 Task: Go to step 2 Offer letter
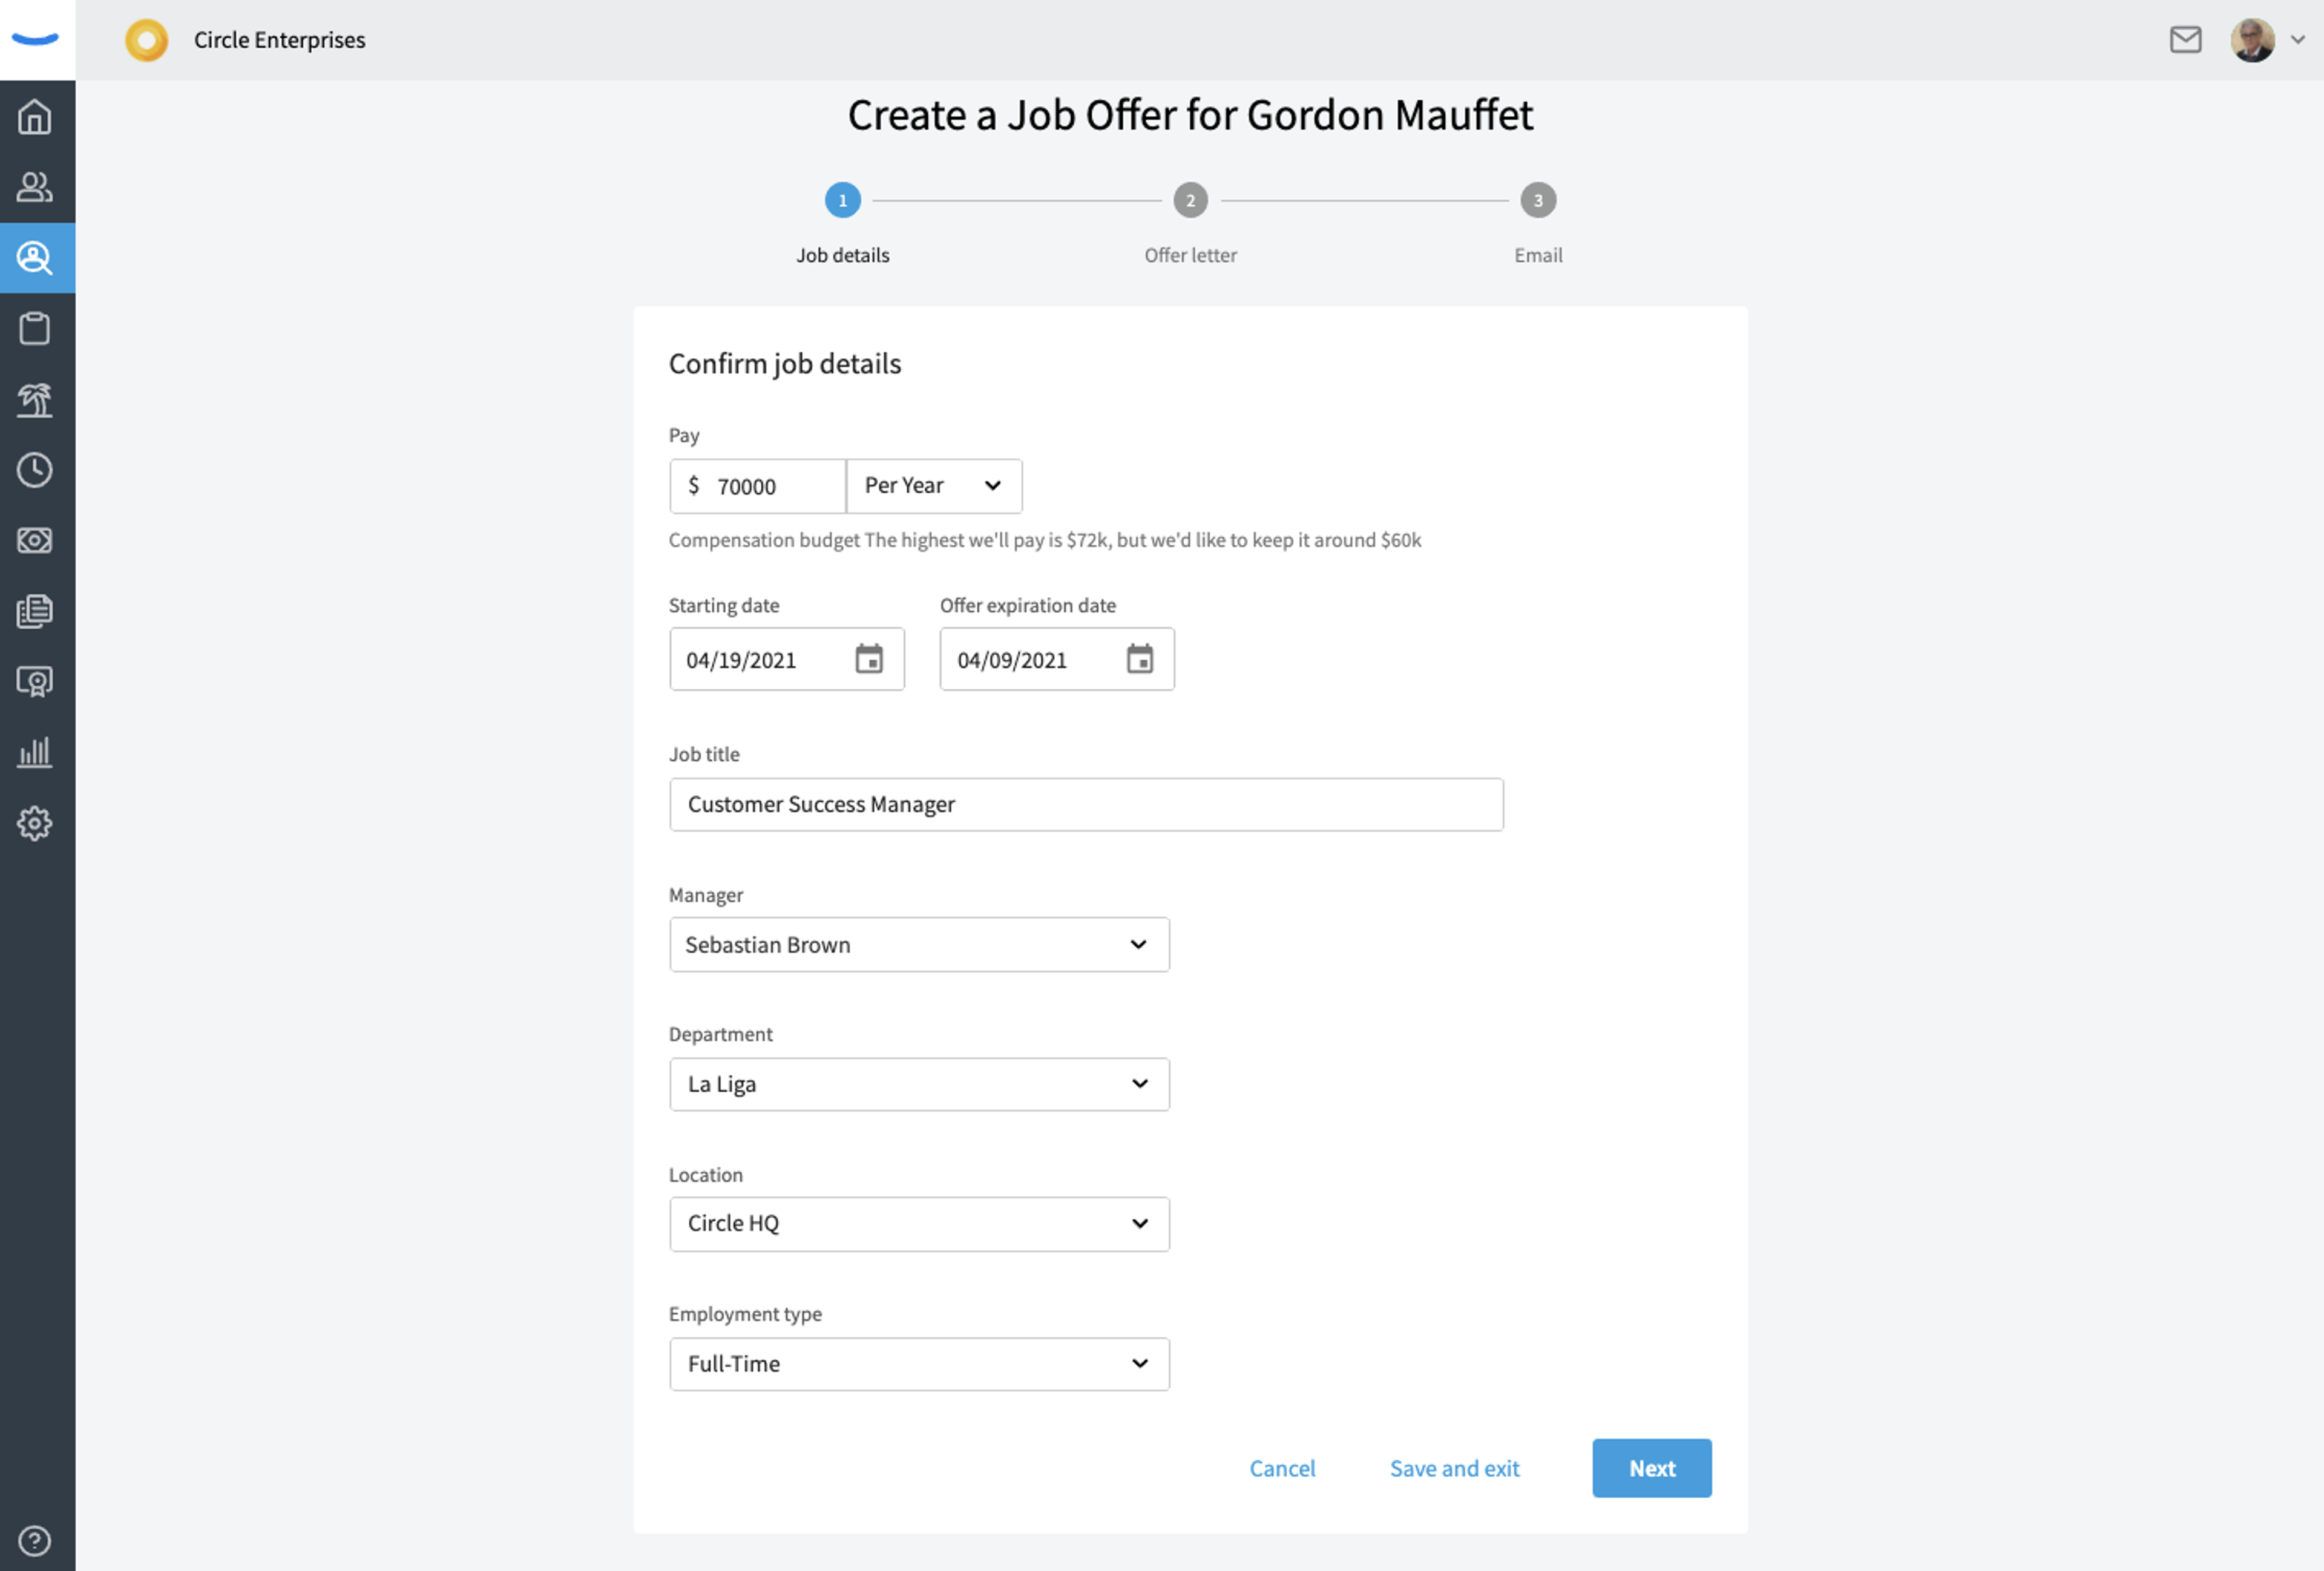1190,200
